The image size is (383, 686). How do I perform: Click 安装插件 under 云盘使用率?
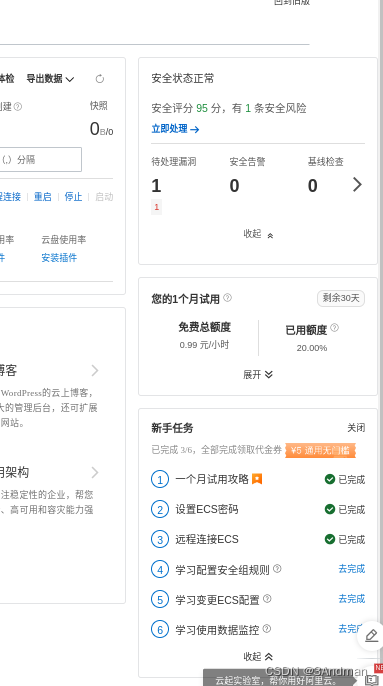tap(59, 258)
